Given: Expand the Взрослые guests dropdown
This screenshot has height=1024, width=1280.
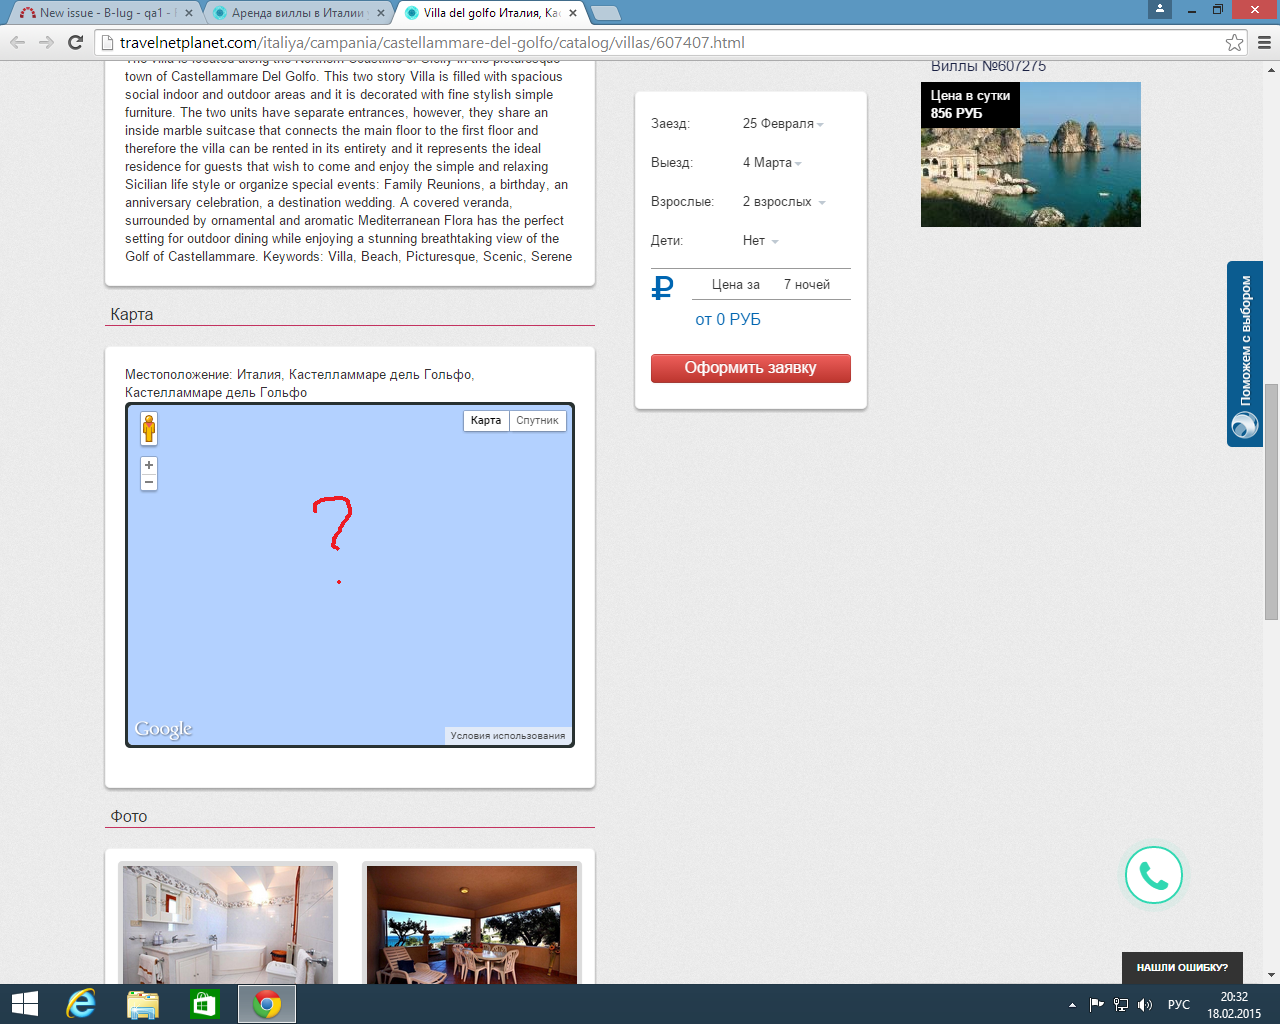Looking at the screenshot, I should pyautogui.click(x=783, y=202).
